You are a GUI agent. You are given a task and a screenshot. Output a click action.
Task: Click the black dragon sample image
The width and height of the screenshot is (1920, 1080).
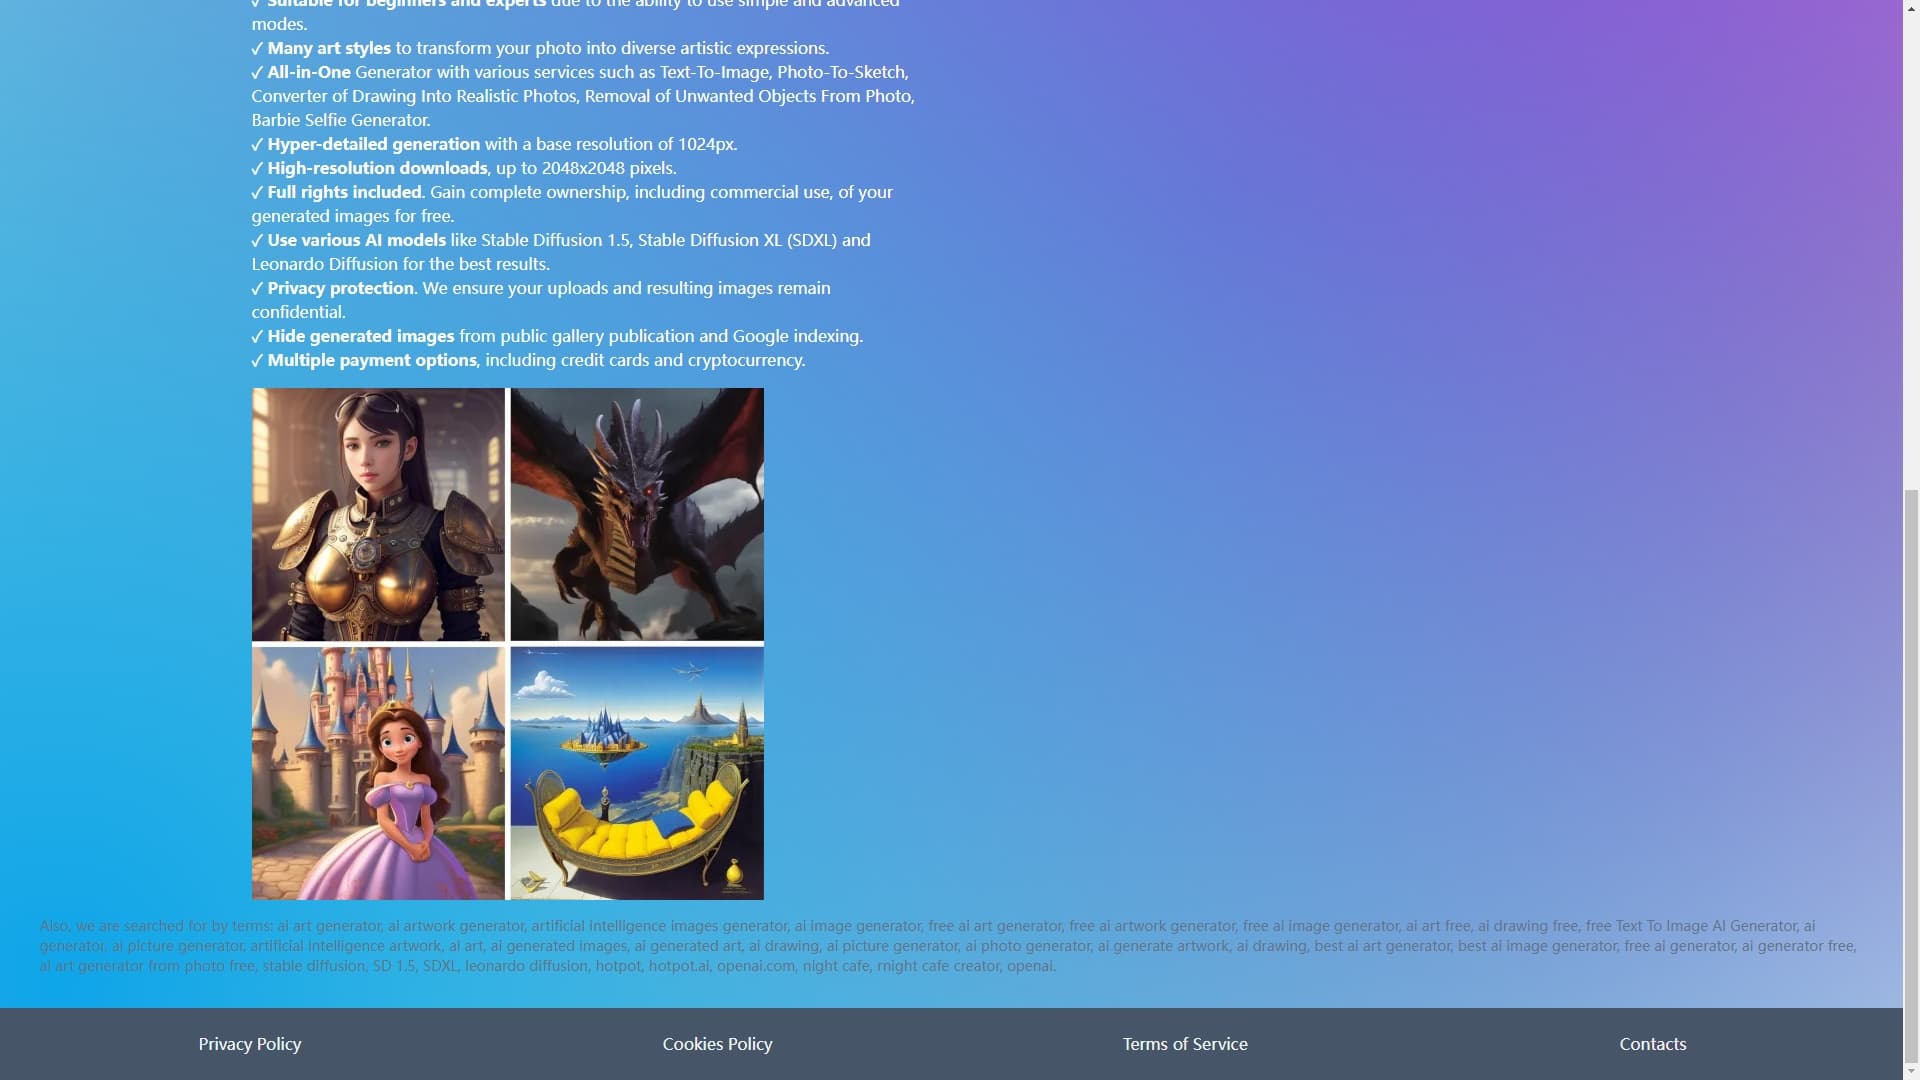(637, 514)
